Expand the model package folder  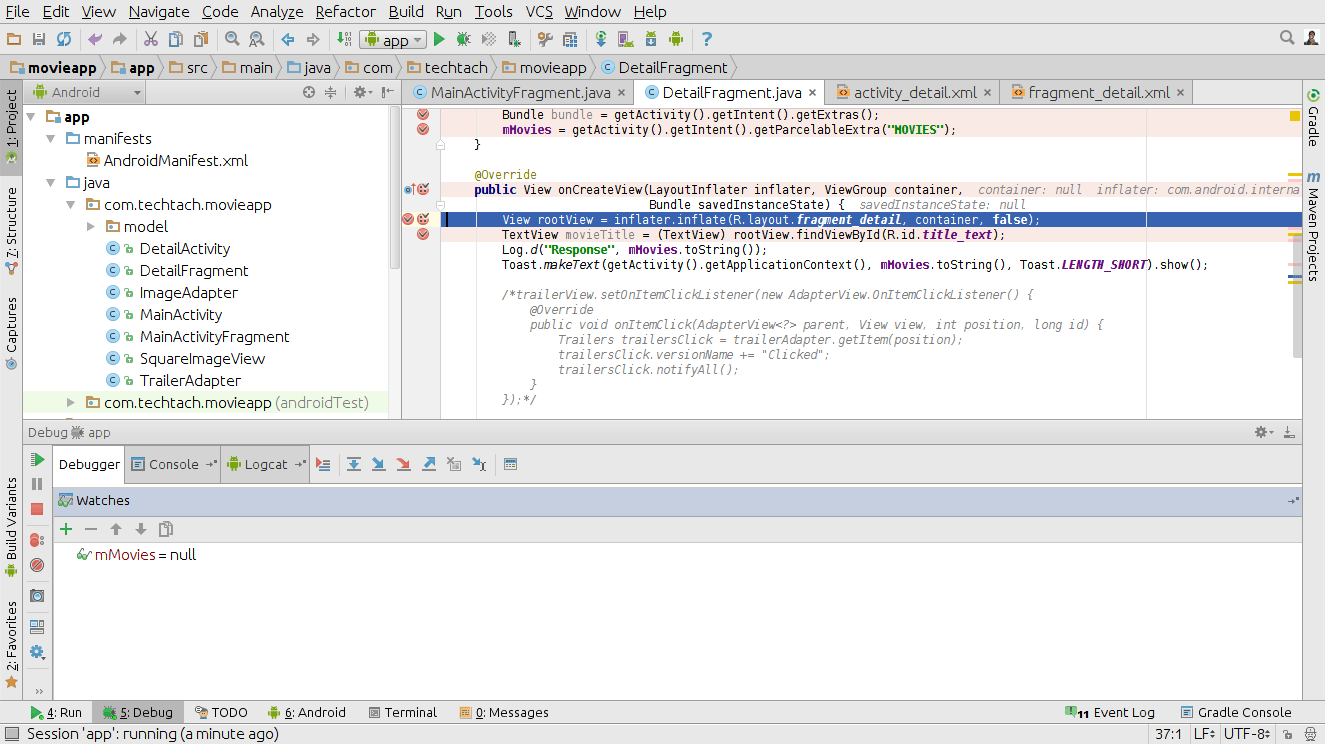click(x=91, y=227)
